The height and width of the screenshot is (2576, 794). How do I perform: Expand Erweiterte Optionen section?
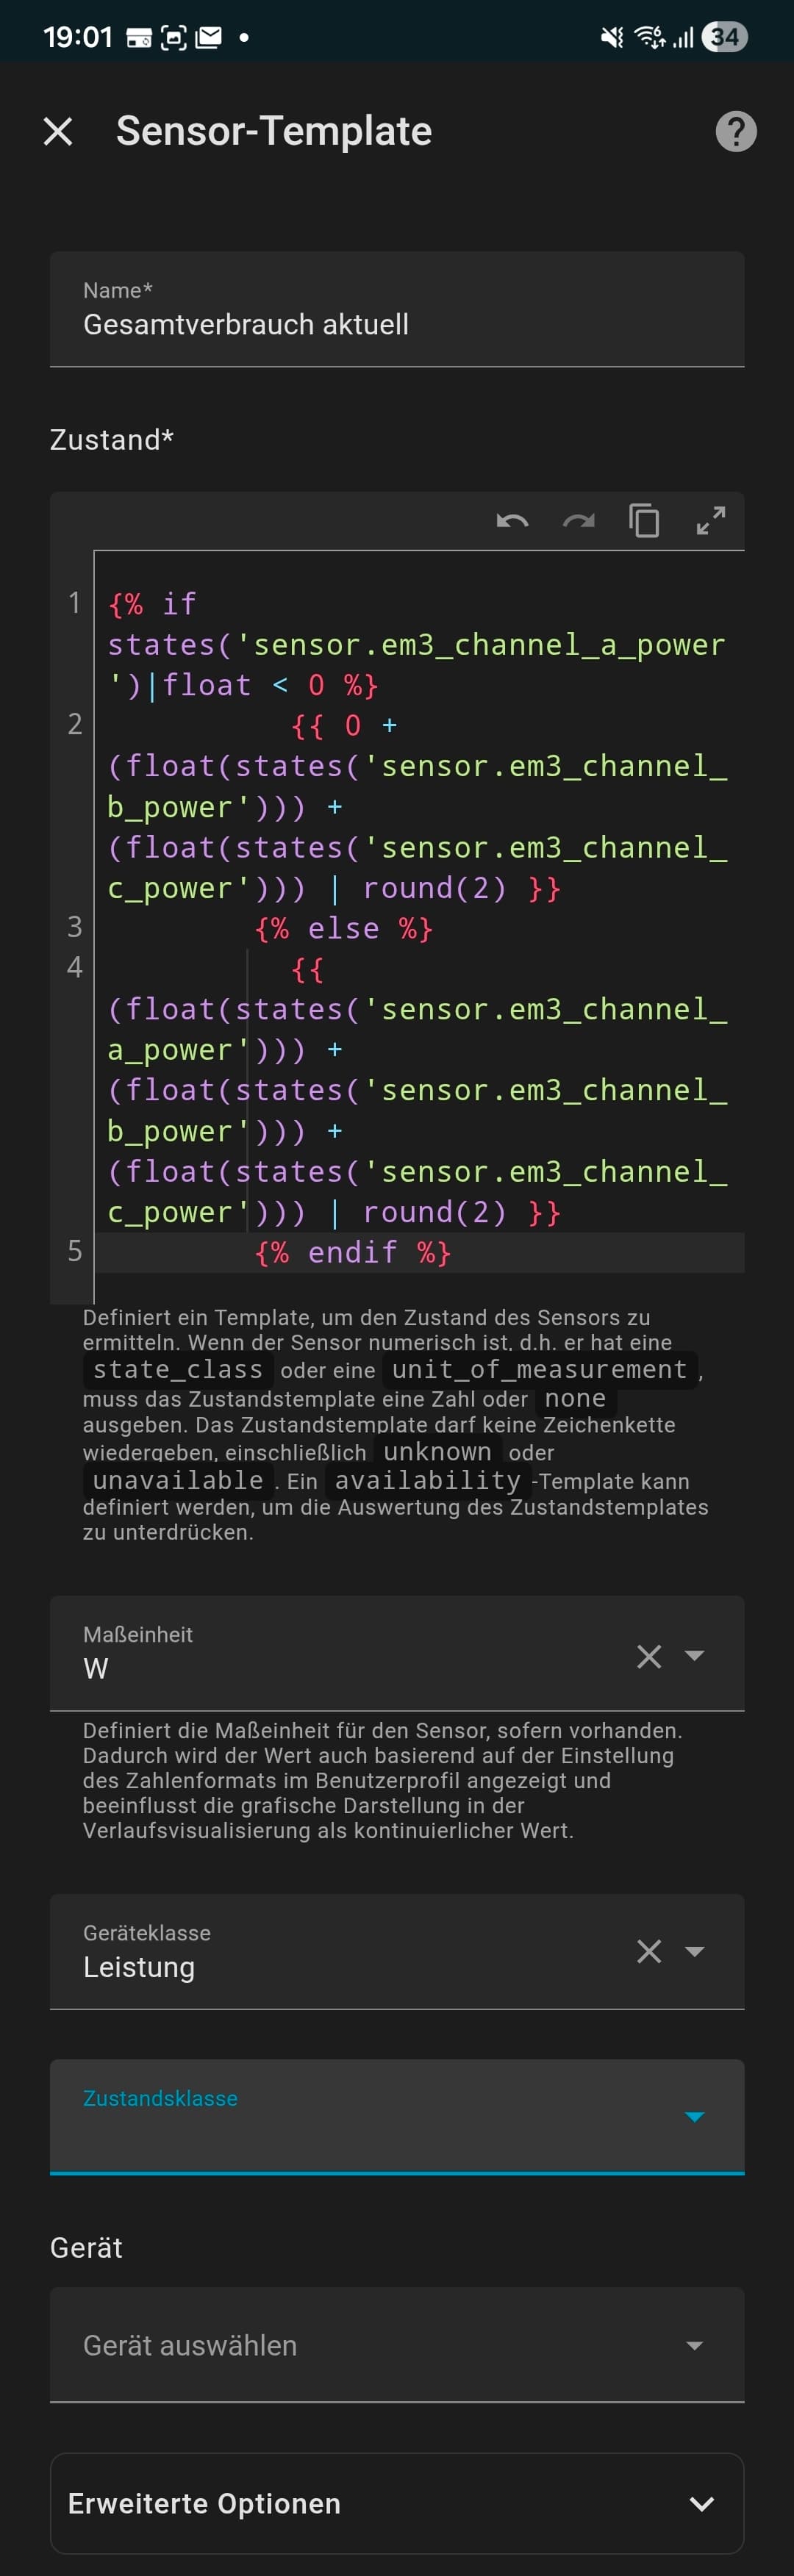tap(397, 2503)
